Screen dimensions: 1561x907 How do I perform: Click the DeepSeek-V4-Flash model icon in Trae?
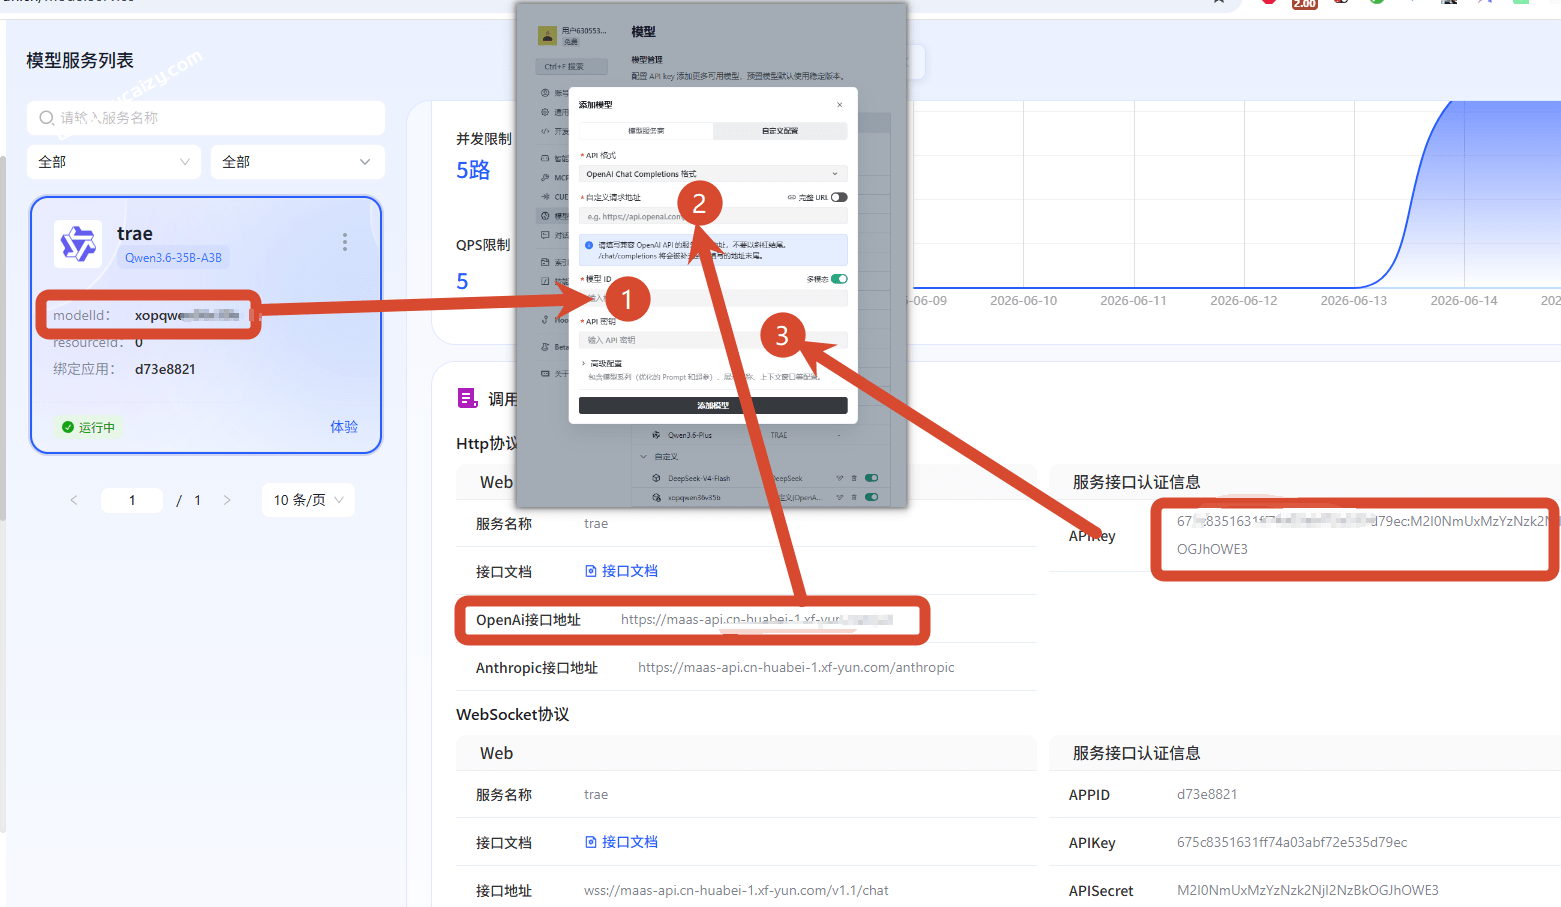(656, 478)
